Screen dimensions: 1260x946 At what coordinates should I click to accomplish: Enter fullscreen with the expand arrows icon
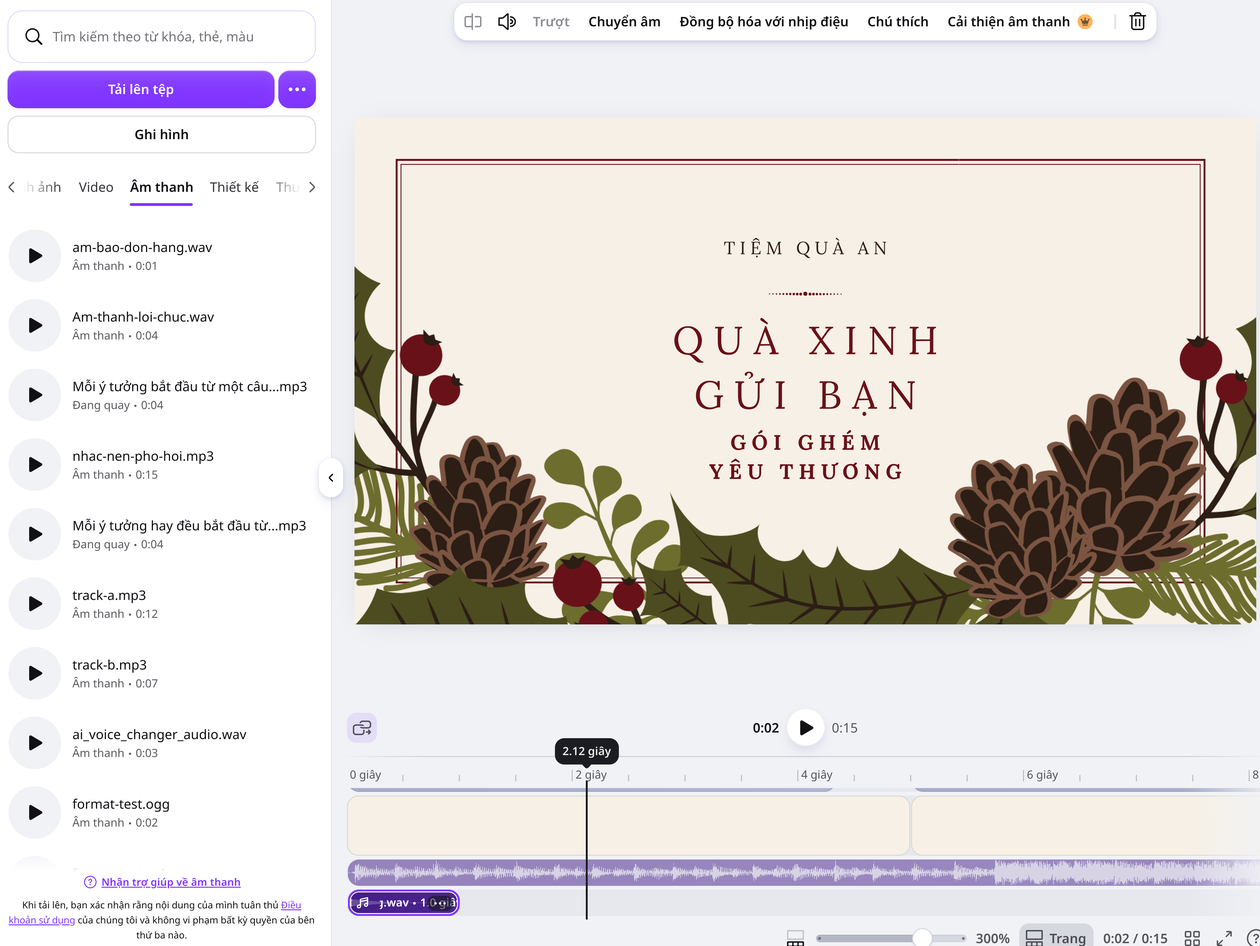[x=1224, y=938]
